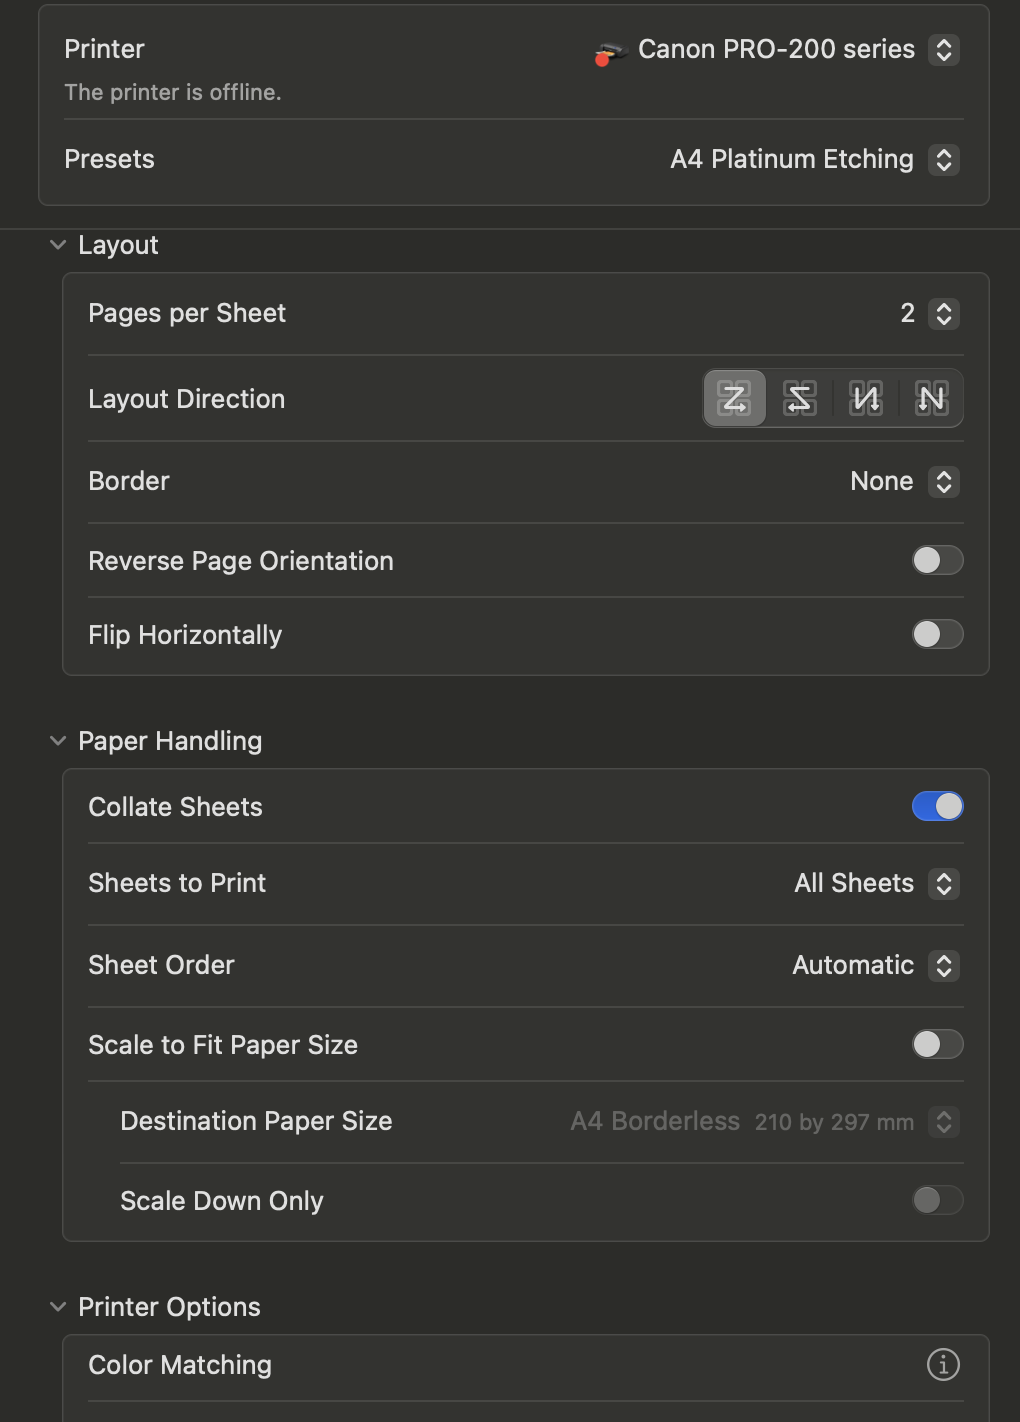Click the Presets popup arrows icon
Viewport: 1020px width, 1422px height.
944,160
